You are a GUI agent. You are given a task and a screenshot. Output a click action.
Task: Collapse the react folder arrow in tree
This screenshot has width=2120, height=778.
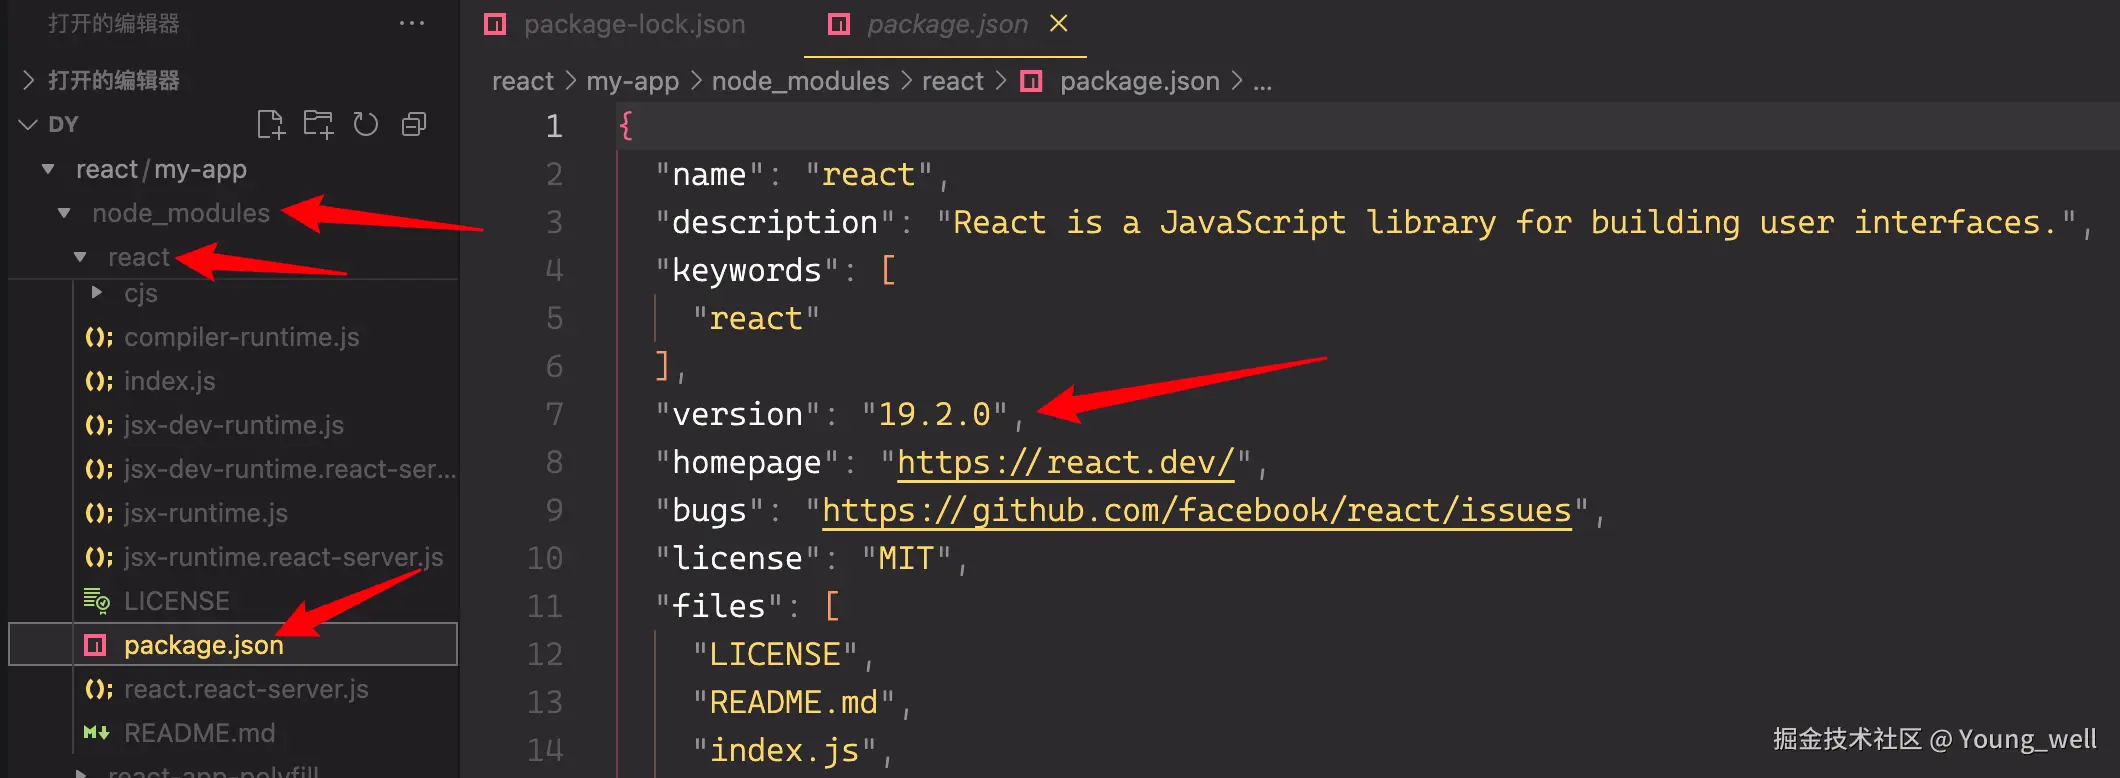point(80,257)
